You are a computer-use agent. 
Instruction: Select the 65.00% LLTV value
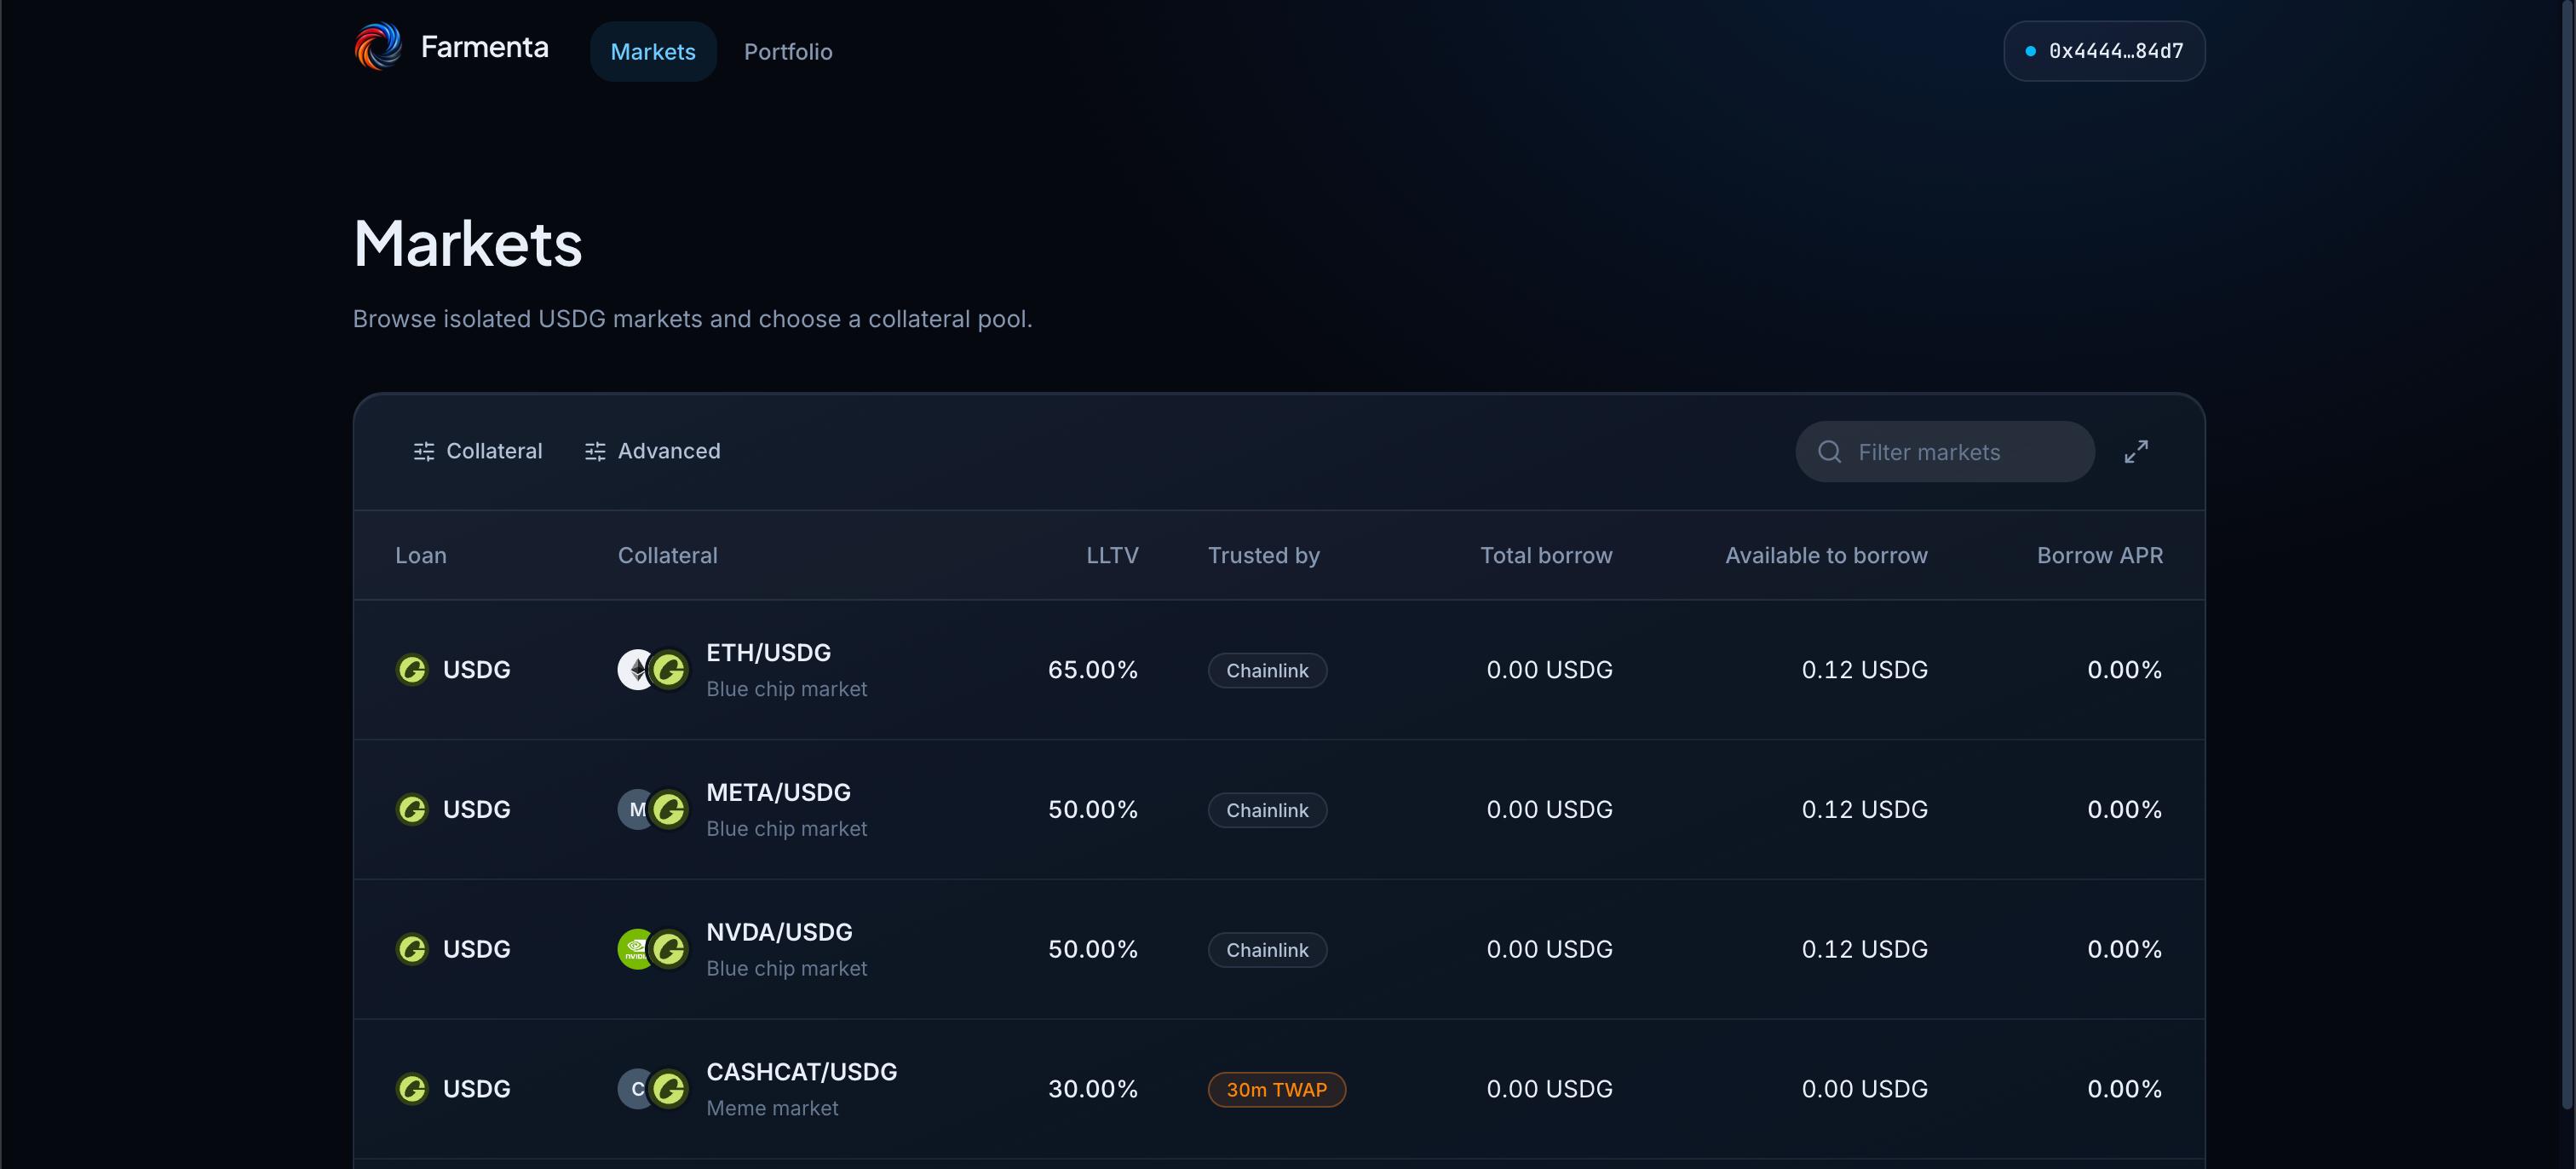pyautogui.click(x=1092, y=669)
